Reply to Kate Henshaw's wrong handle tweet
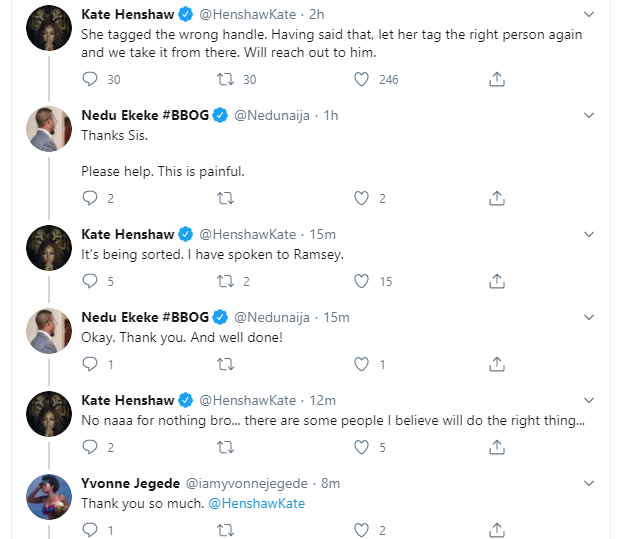This screenshot has height=539, width=619. (x=90, y=80)
